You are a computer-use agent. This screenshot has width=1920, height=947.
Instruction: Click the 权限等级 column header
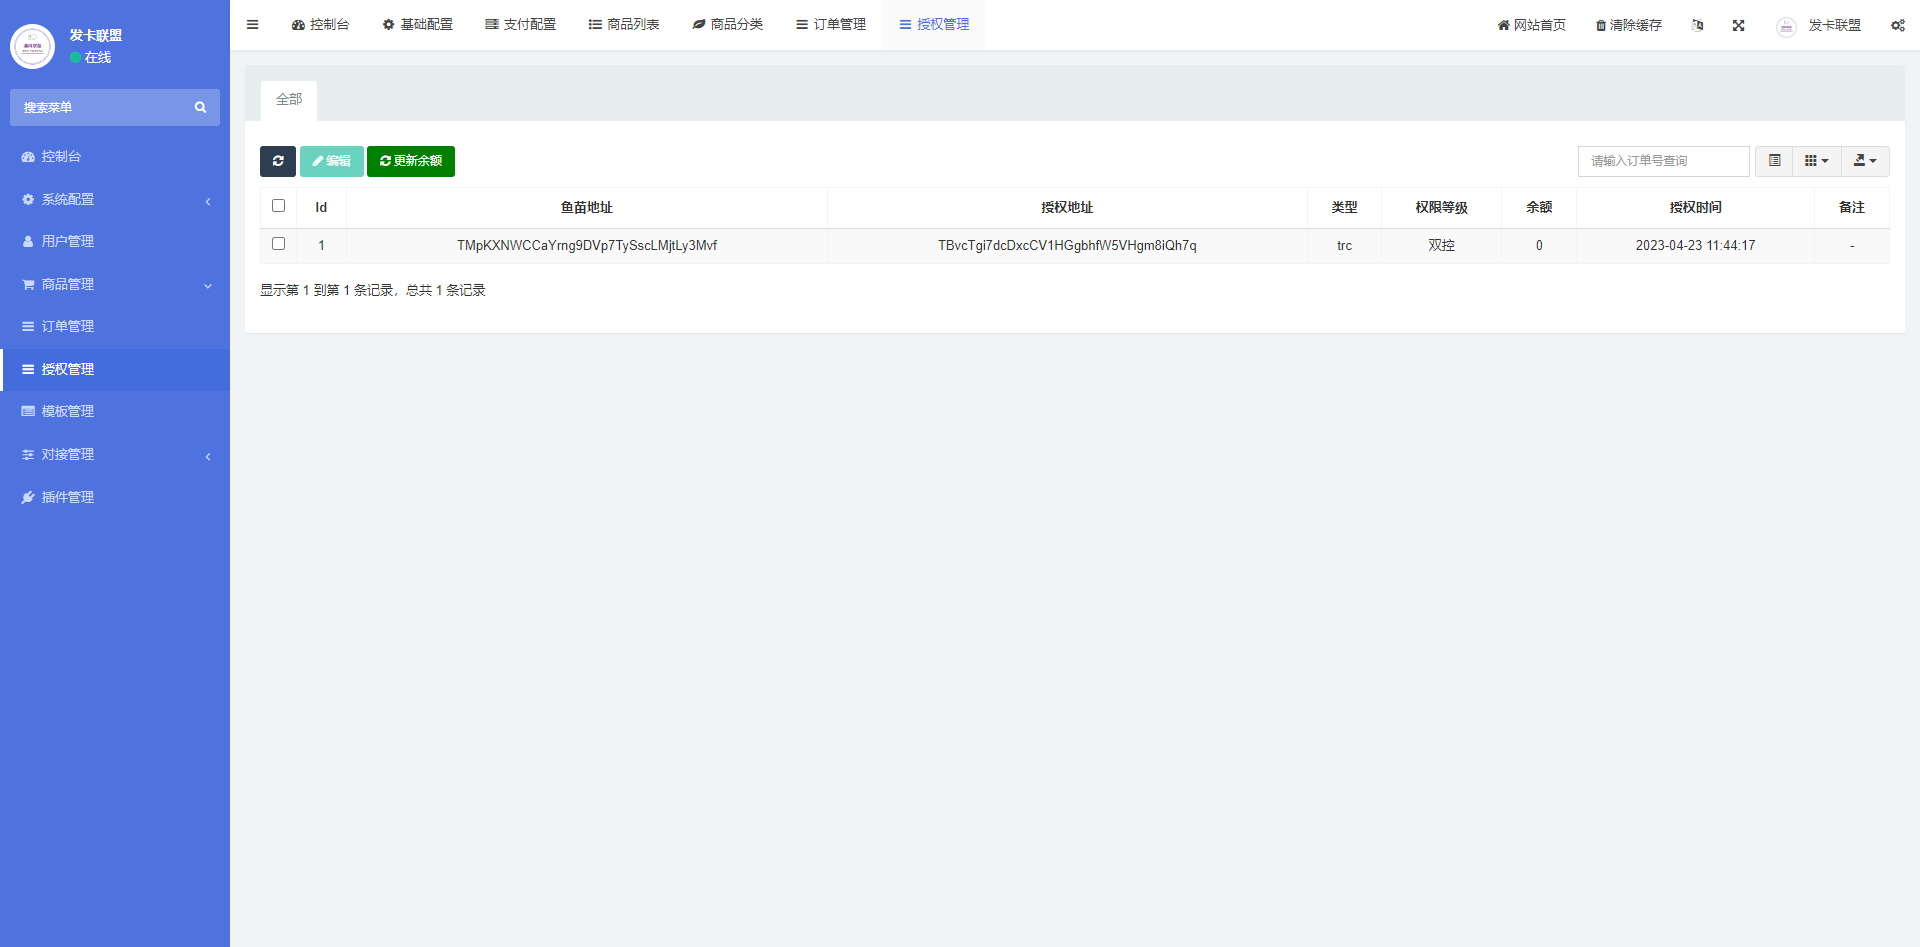click(1441, 207)
